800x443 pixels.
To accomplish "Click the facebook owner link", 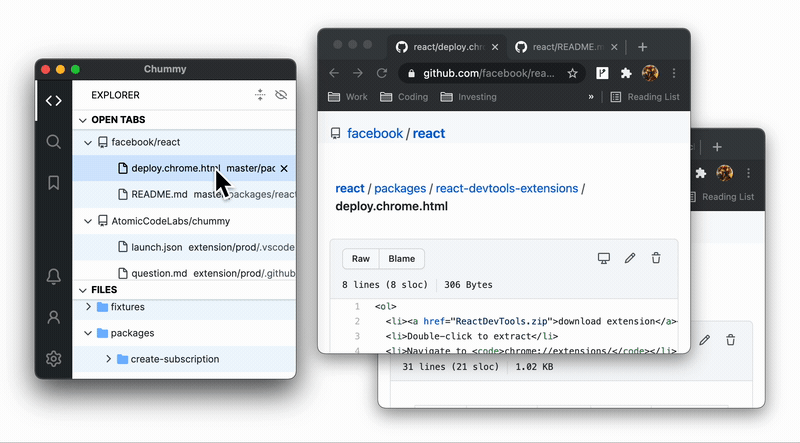I will click(x=375, y=134).
